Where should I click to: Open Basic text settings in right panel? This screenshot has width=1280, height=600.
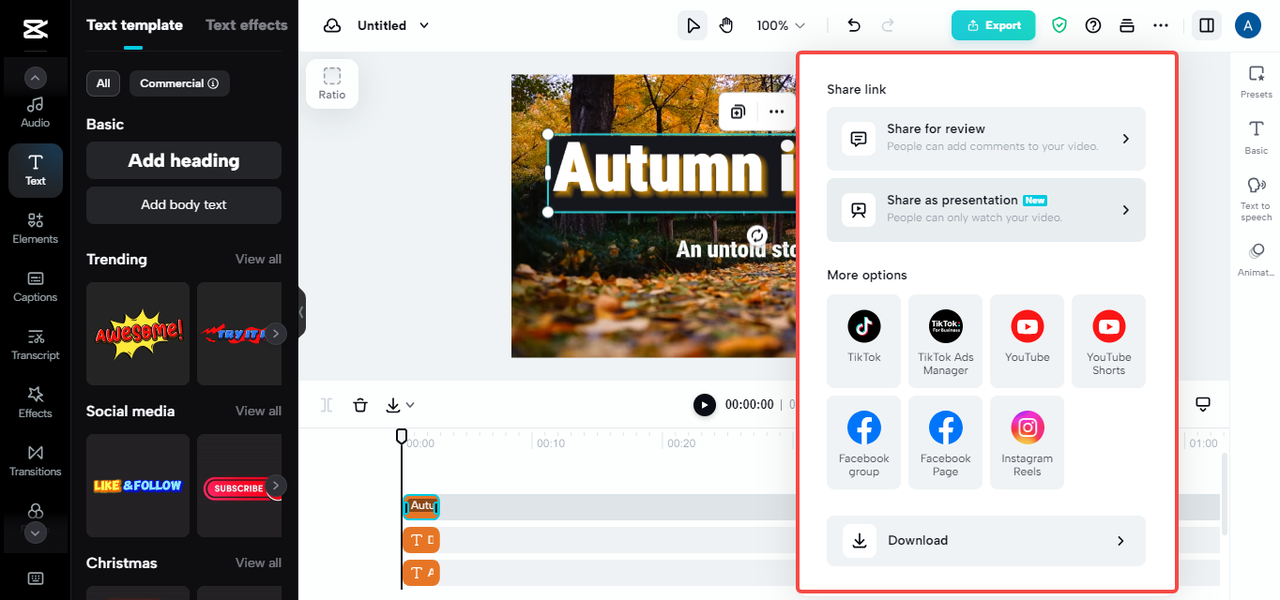pos(1256,137)
